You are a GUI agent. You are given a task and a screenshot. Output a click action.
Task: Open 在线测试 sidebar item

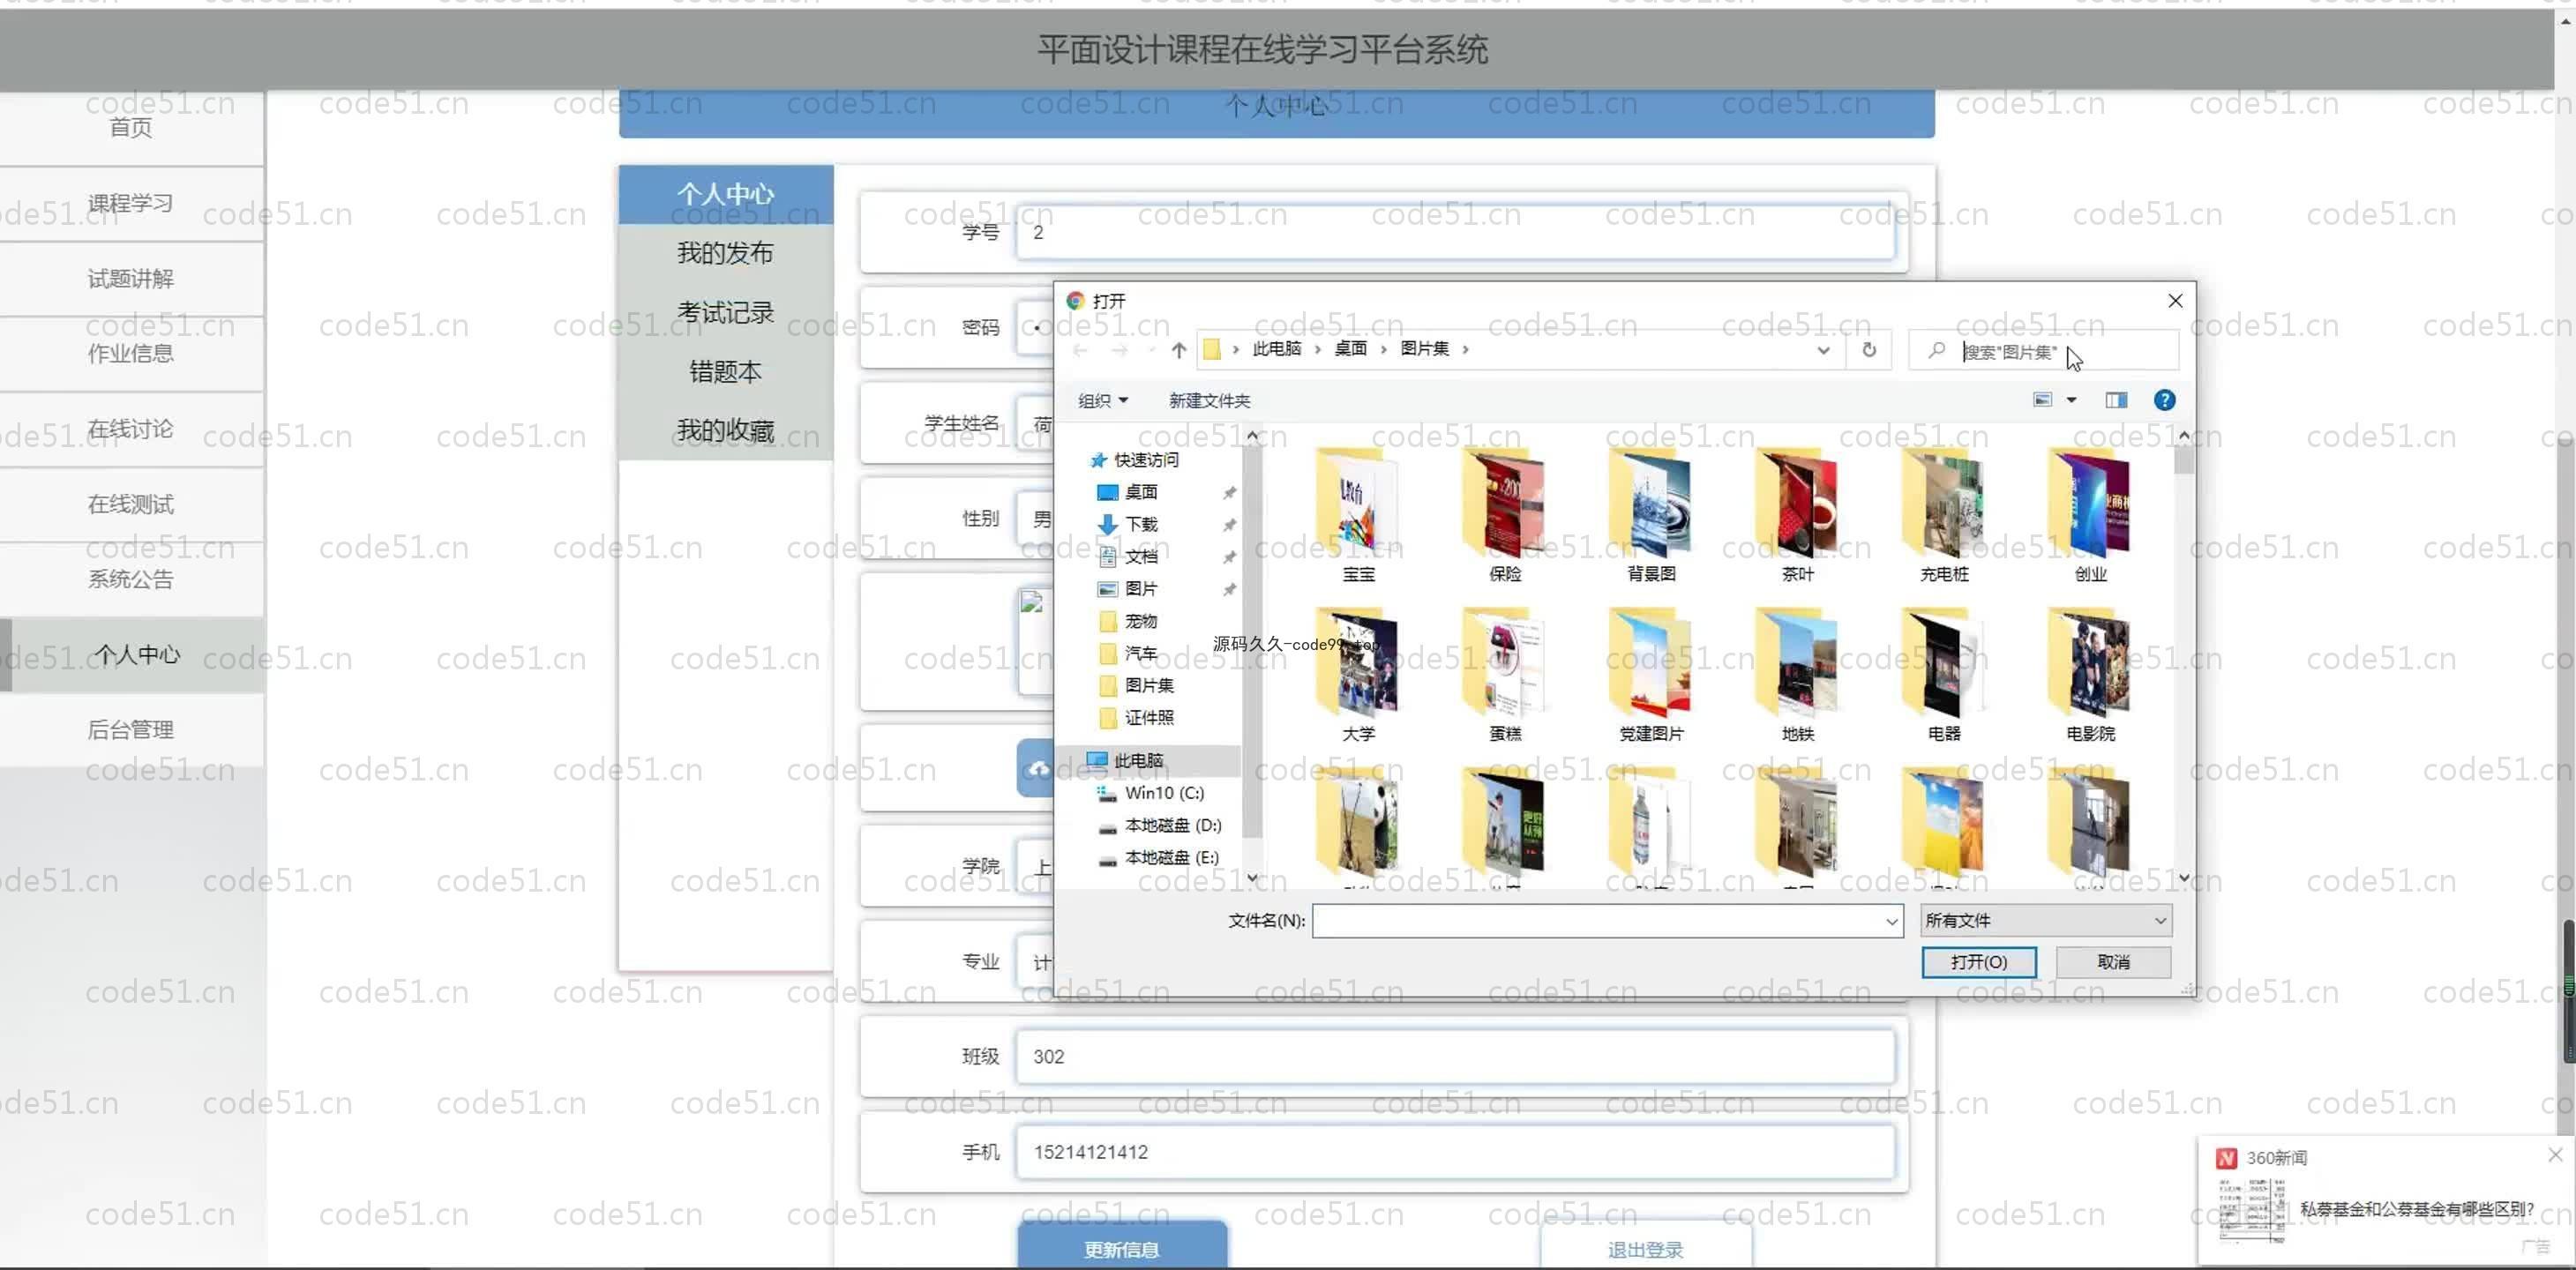[131, 504]
